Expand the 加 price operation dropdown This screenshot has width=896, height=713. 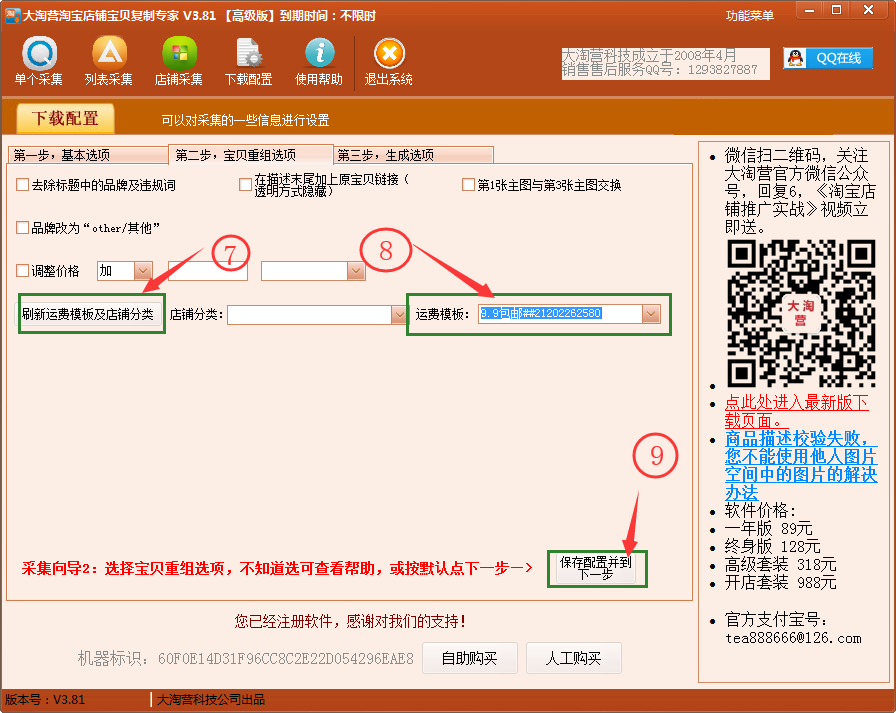click(143, 270)
